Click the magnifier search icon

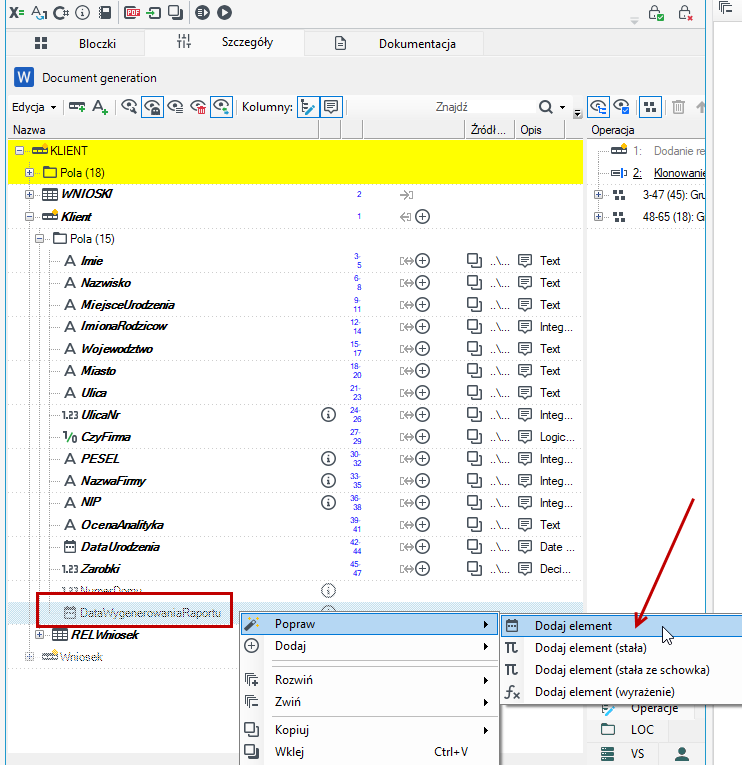[546, 107]
